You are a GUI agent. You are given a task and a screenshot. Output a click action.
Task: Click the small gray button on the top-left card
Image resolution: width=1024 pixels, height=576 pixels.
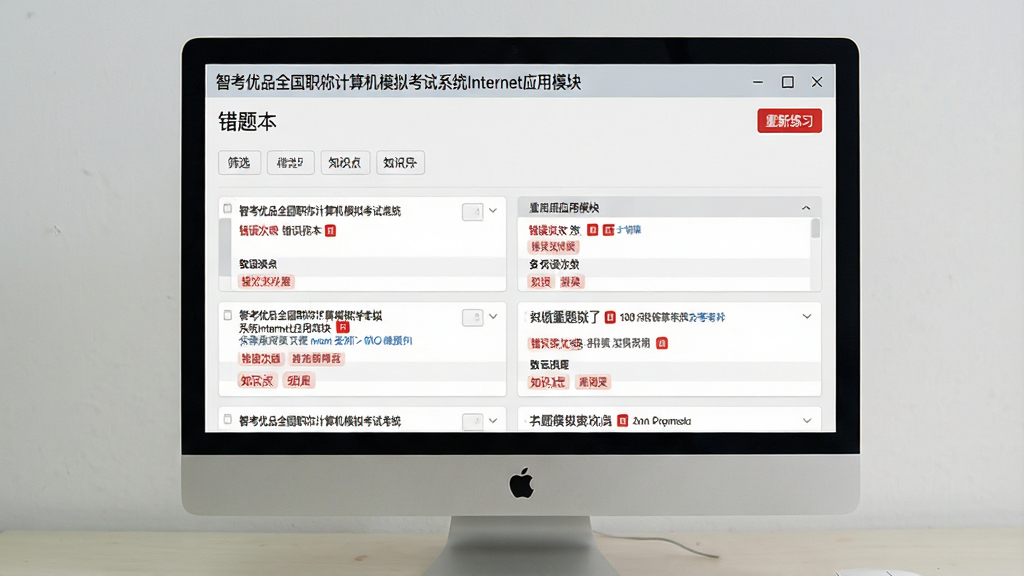(472, 212)
